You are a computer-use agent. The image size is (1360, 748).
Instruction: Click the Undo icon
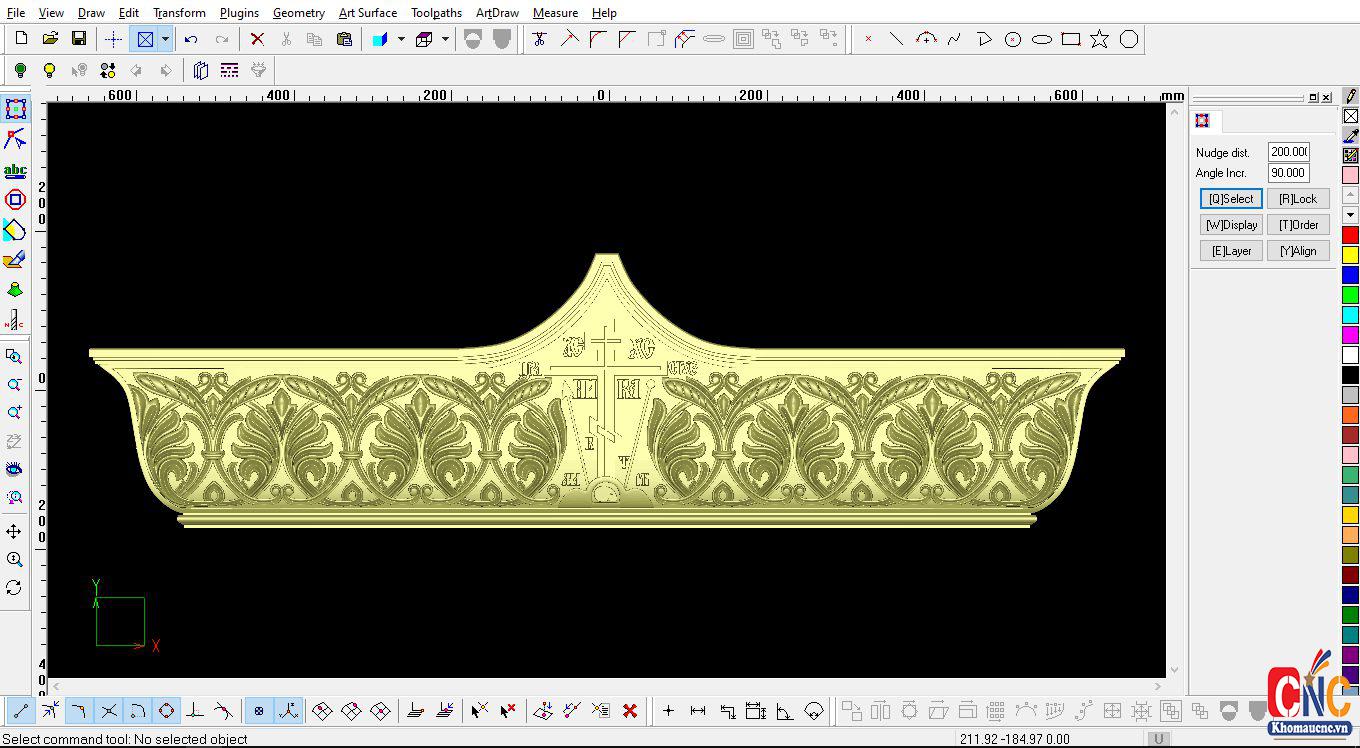click(x=190, y=38)
